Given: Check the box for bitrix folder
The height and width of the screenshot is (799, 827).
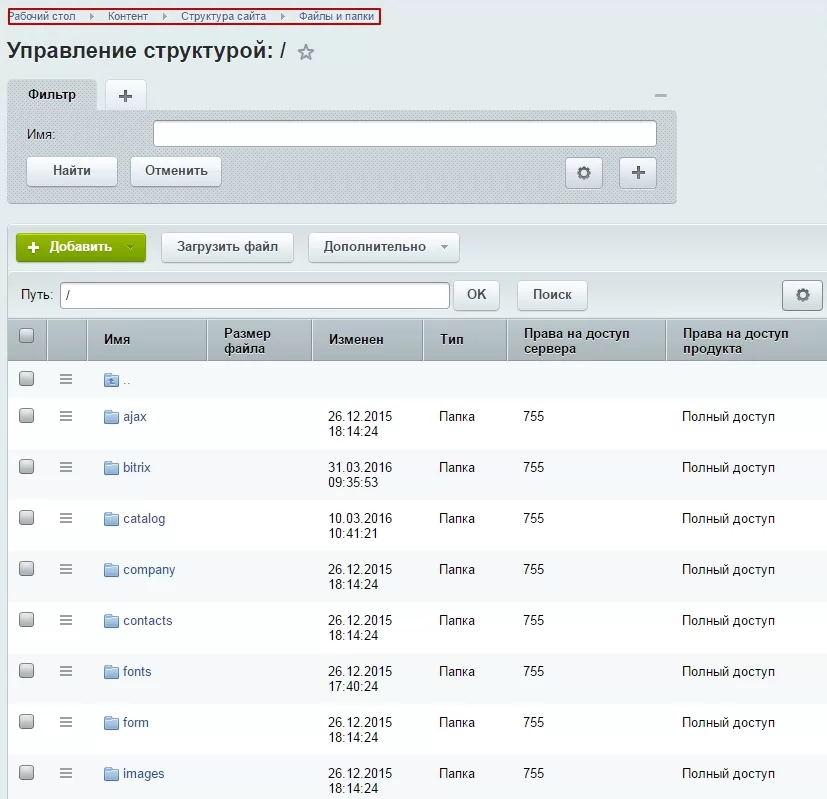Looking at the screenshot, I should pos(26,467).
